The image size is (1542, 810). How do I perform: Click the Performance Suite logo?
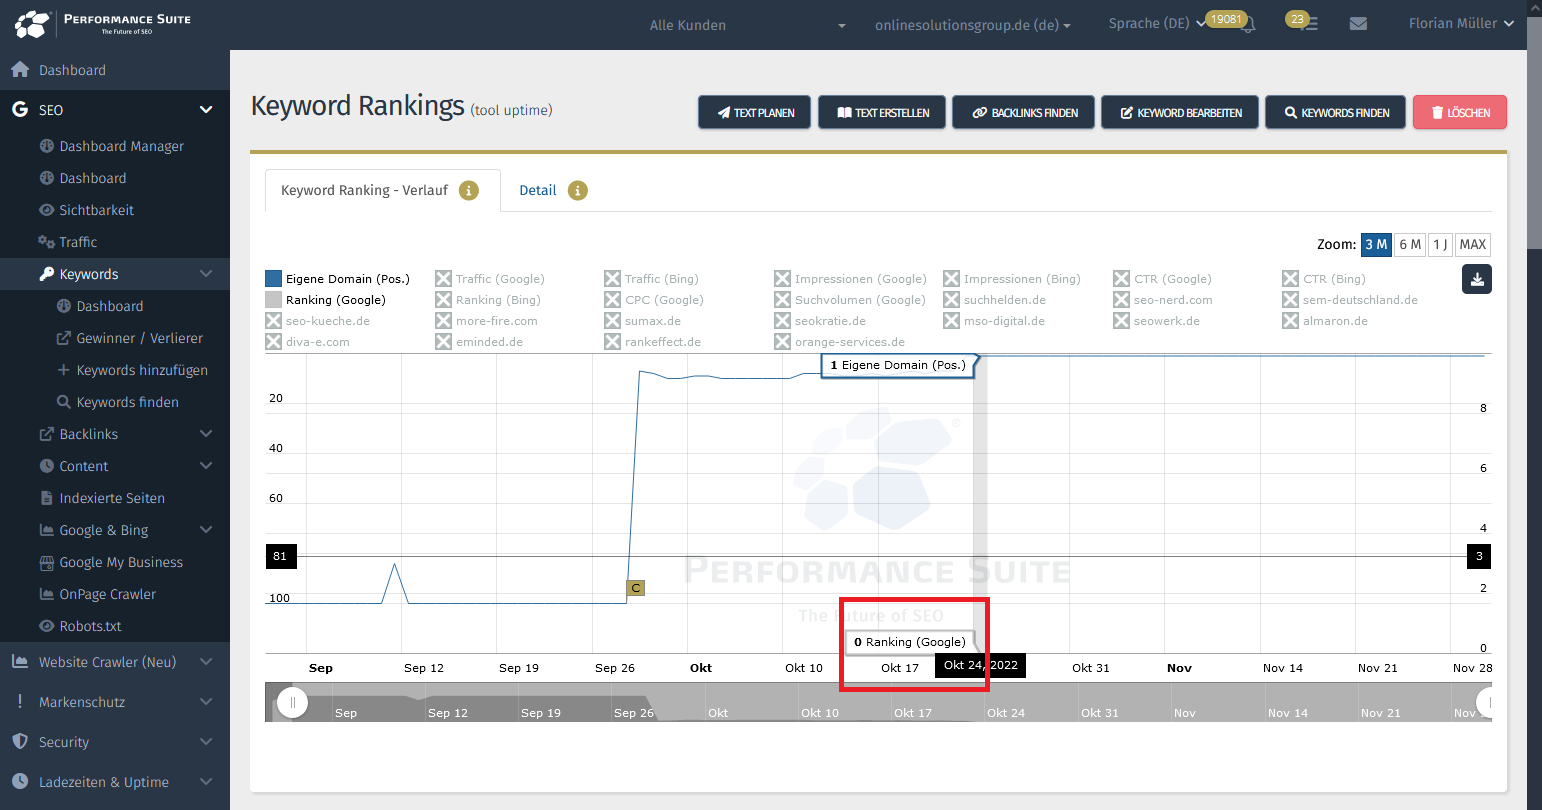[x=103, y=23]
